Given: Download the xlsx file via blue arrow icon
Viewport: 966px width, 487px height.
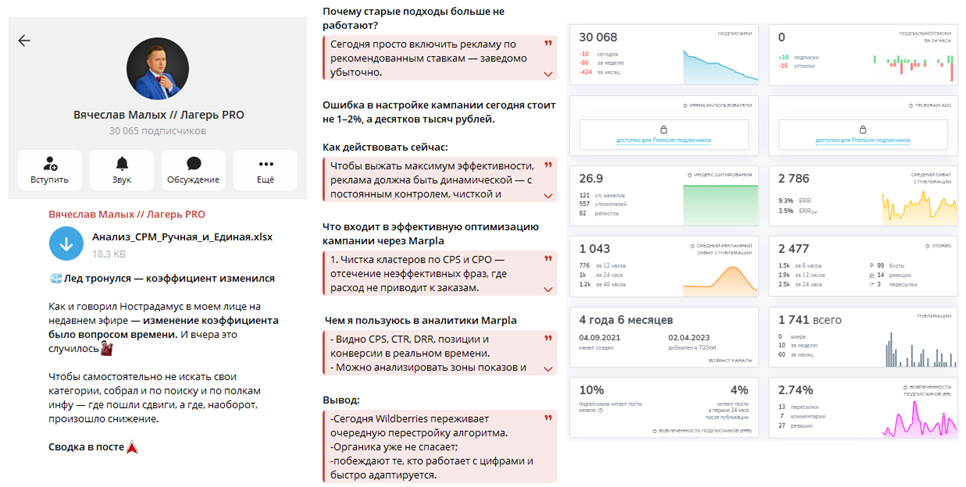Looking at the screenshot, I should coord(68,244).
